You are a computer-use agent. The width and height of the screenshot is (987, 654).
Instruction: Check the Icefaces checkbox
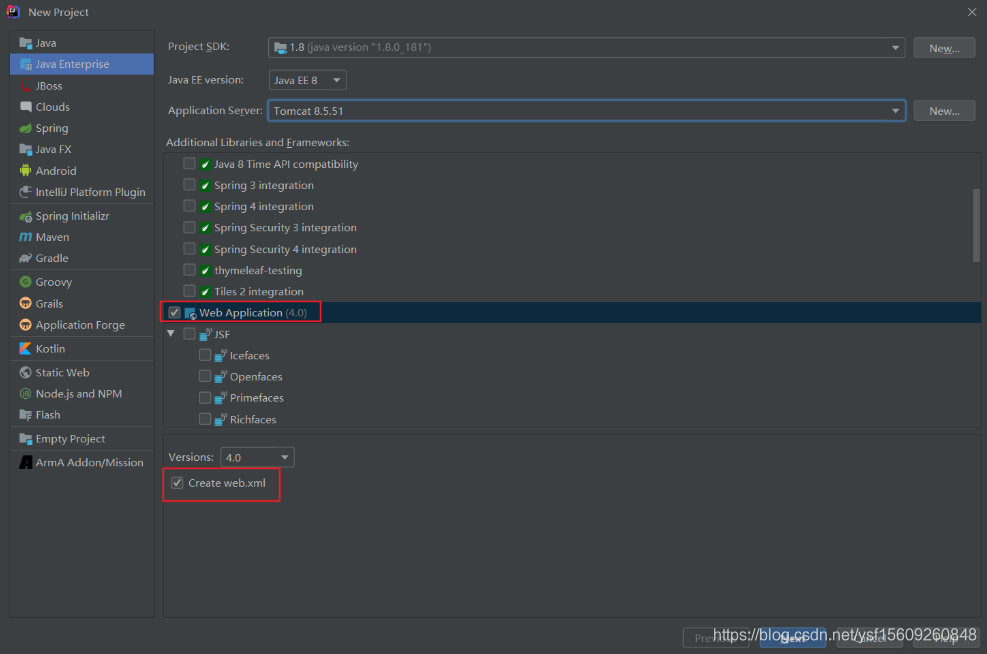coord(205,356)
